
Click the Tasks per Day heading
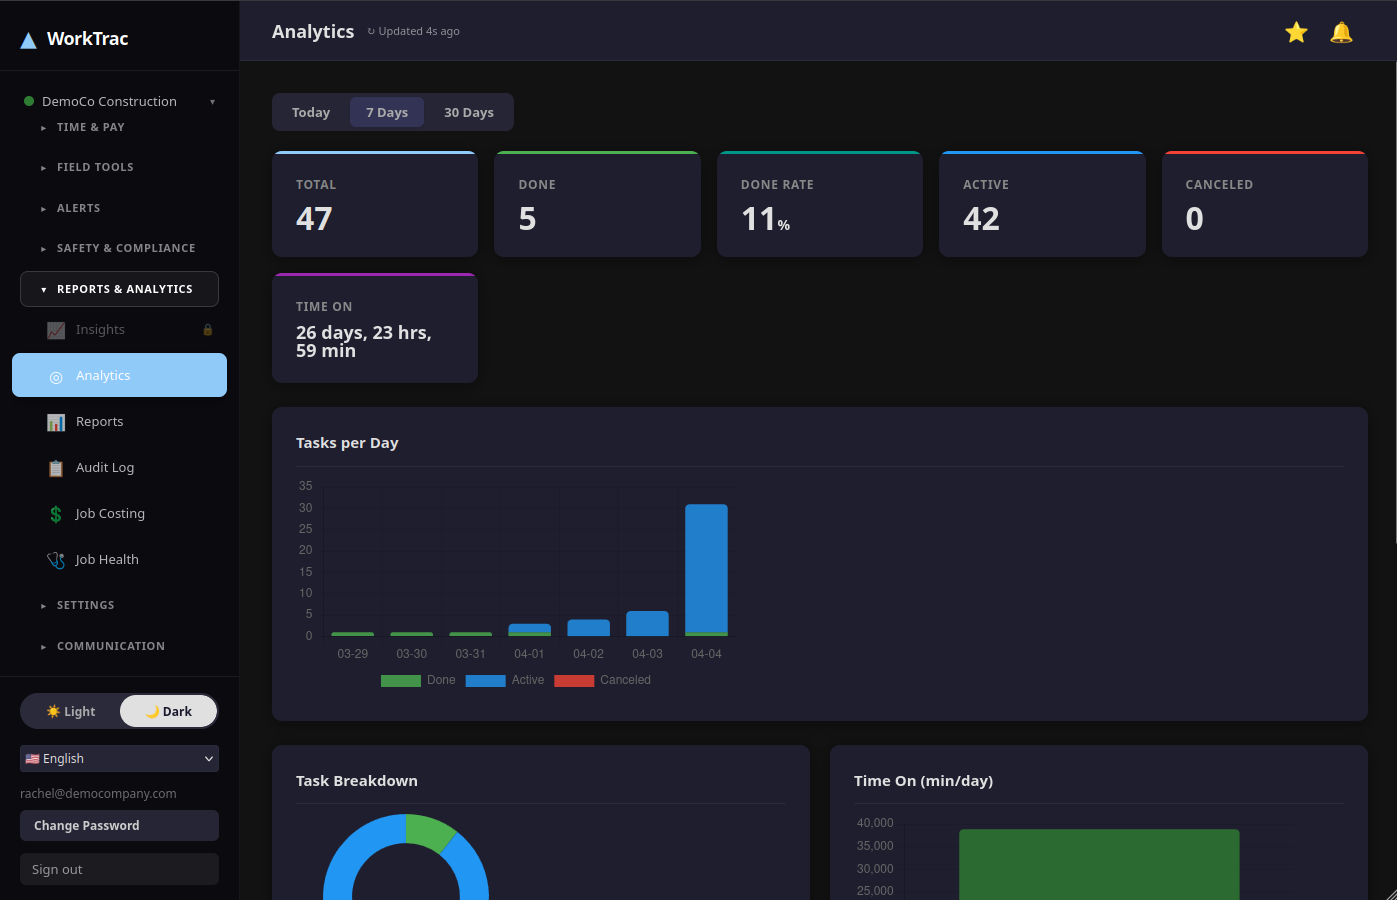[x=347, y=443]
